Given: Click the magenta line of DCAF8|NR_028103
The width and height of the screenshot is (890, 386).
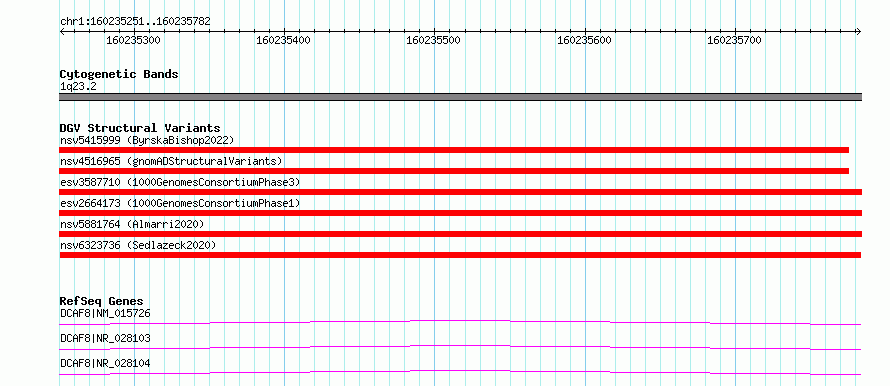Looking at the screenshot, I should (460, 347).
